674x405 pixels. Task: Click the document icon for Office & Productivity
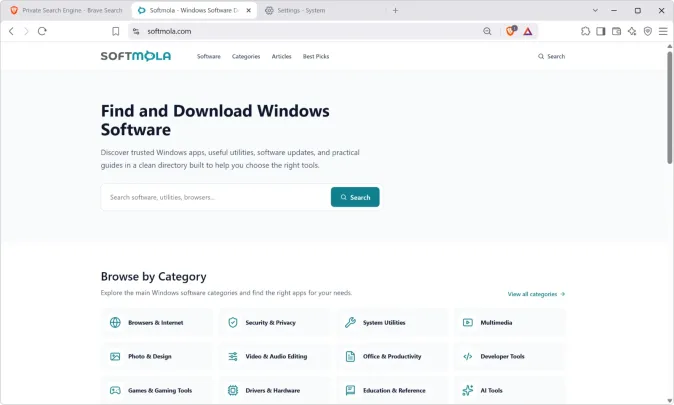point(350,356)
